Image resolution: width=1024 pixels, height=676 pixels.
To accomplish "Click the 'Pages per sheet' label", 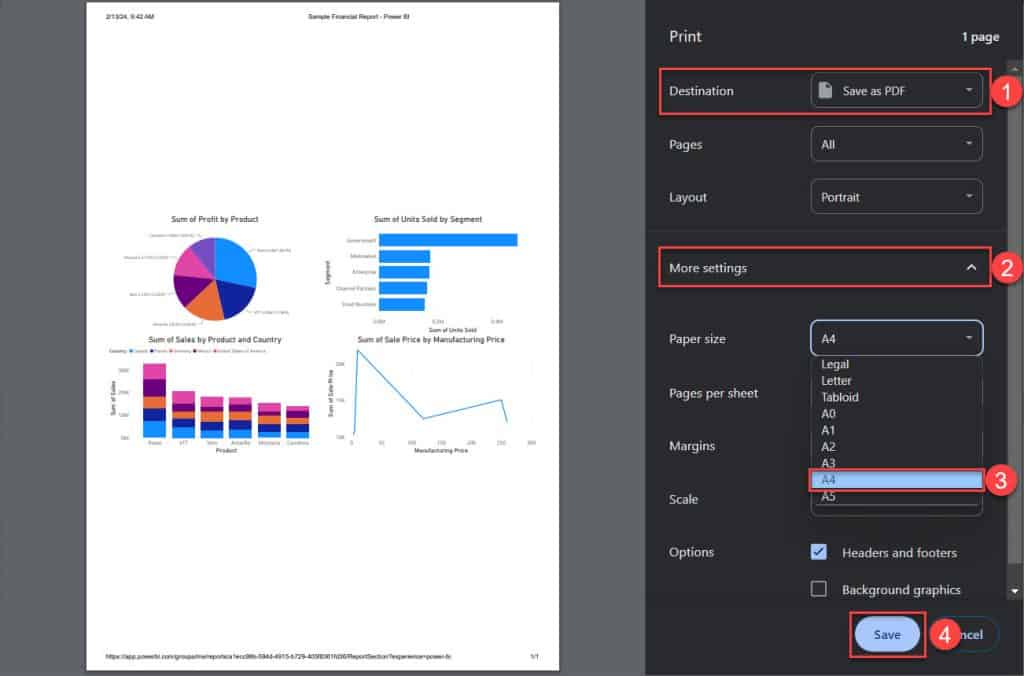I will (713, 393).
